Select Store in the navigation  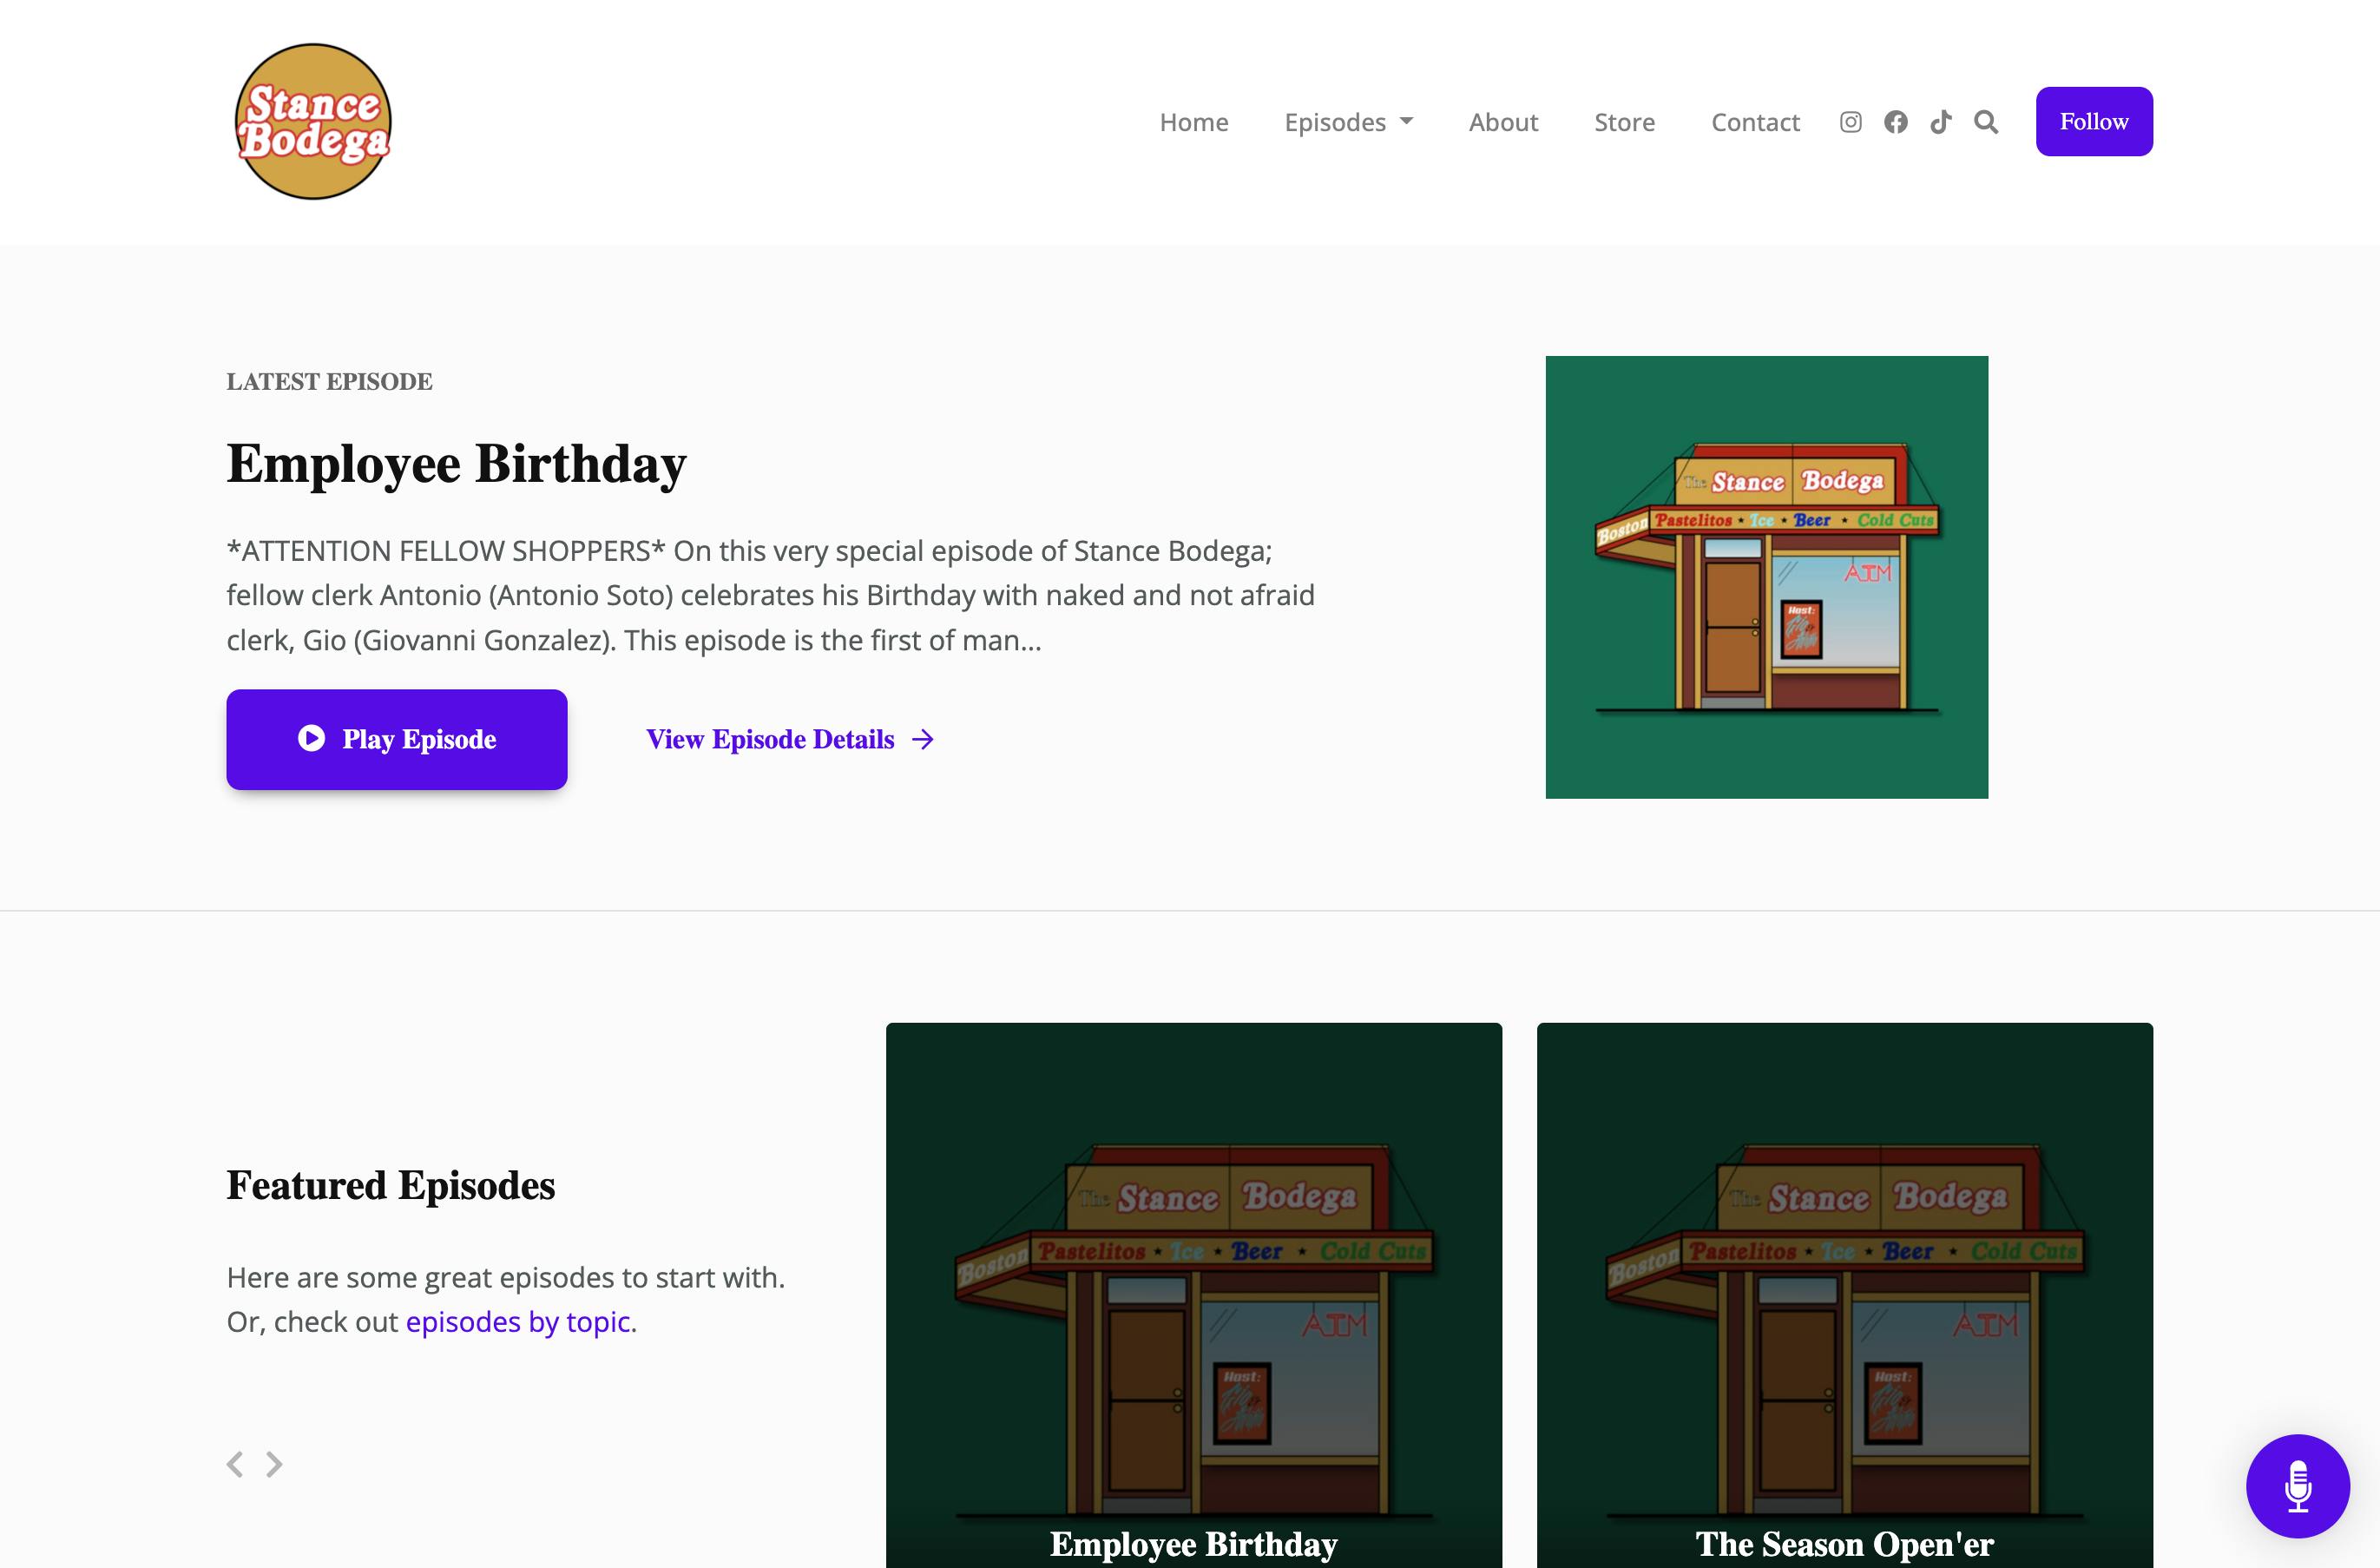tap(1624, 121)
